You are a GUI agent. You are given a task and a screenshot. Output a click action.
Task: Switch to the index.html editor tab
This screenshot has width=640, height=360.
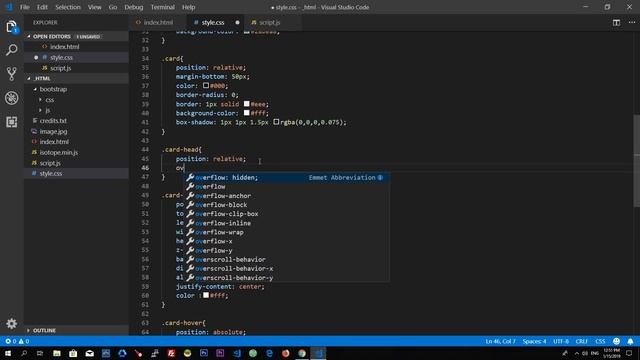click(x=158, y=22)
